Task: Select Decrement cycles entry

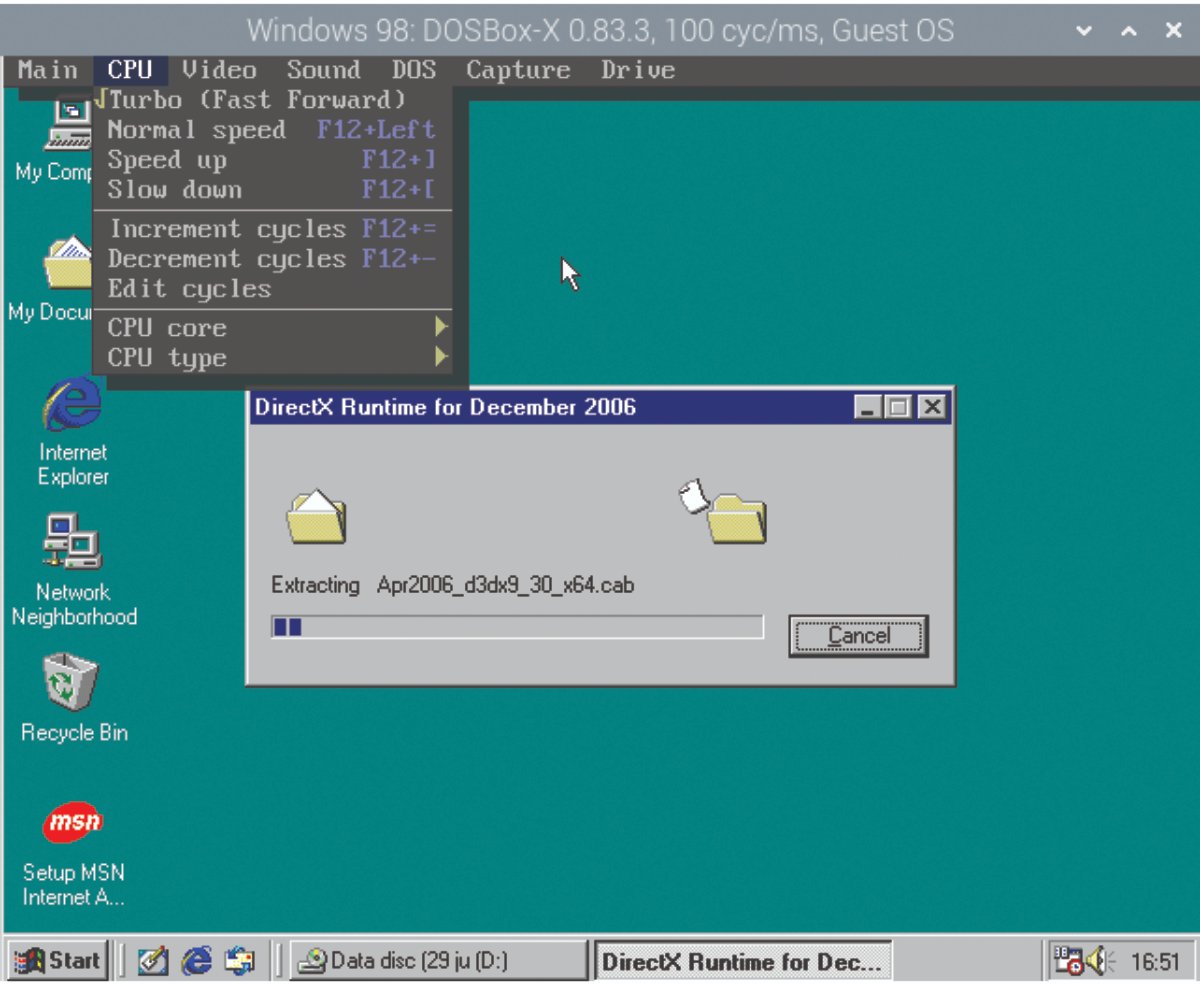Action: tap(272, 259)
